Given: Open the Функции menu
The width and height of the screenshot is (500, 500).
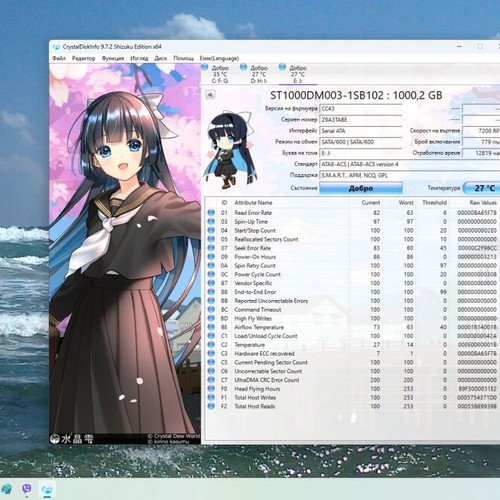Looking at the screenshot, I should click(113, 58).
